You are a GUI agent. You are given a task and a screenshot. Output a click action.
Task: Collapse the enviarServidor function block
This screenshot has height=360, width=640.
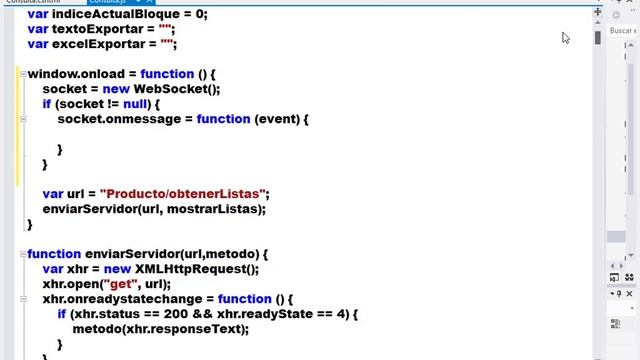[x=23, y=254]
